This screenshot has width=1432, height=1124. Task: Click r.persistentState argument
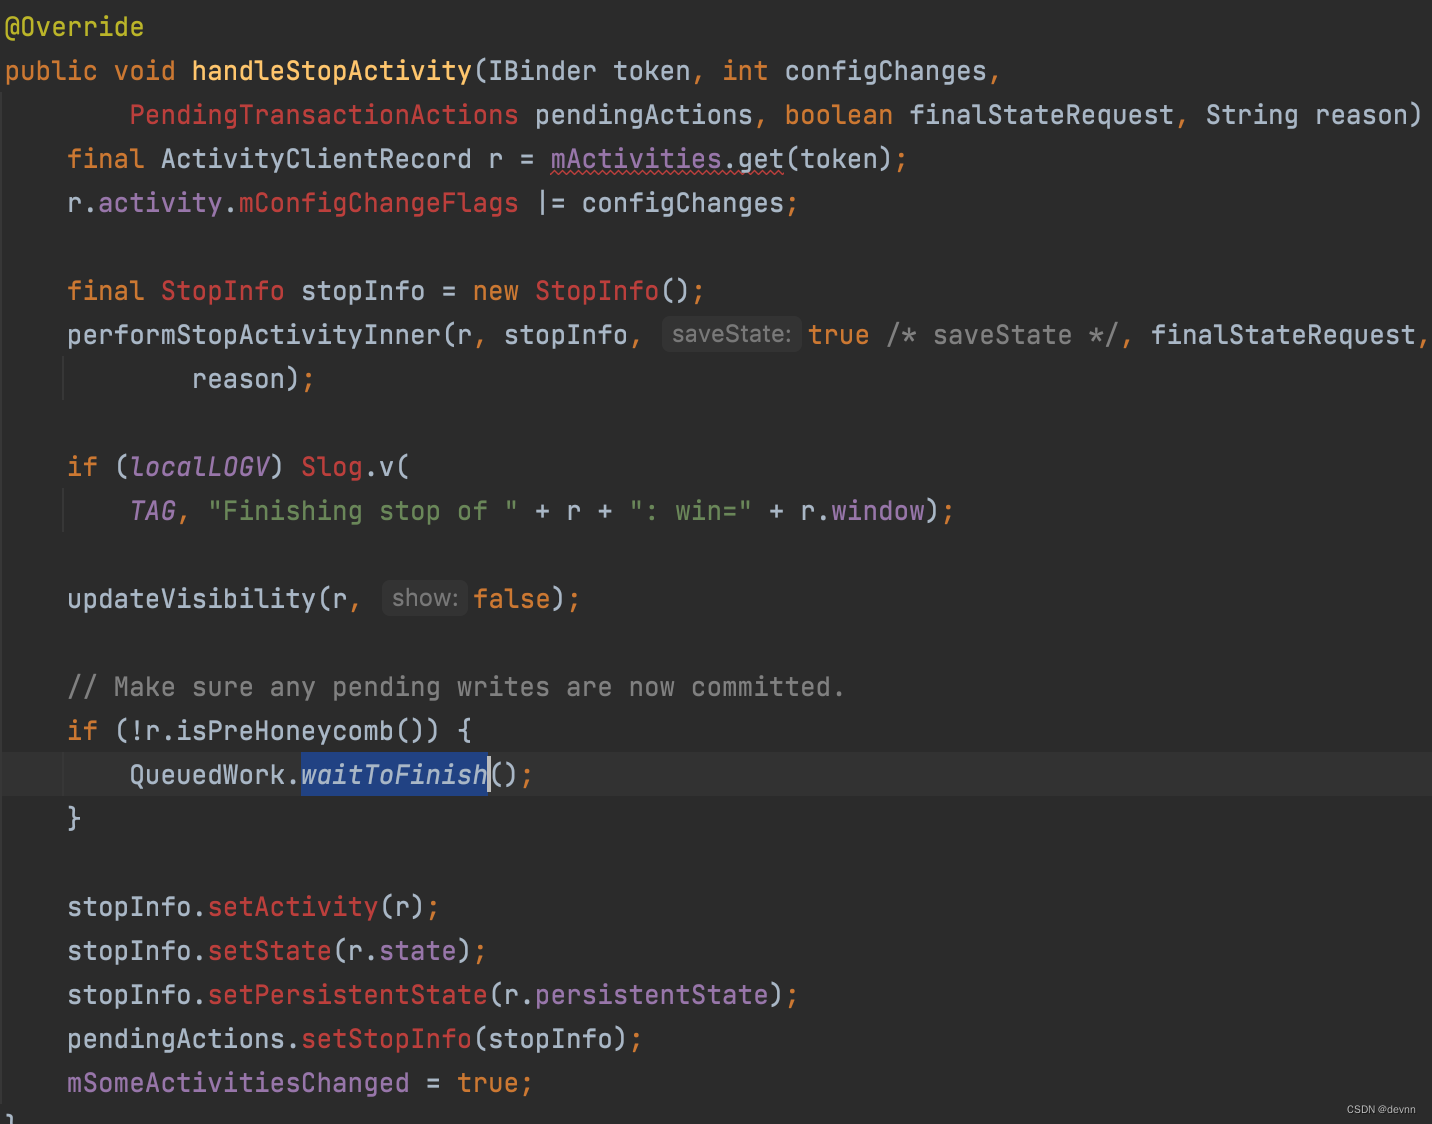click(636, 995)
